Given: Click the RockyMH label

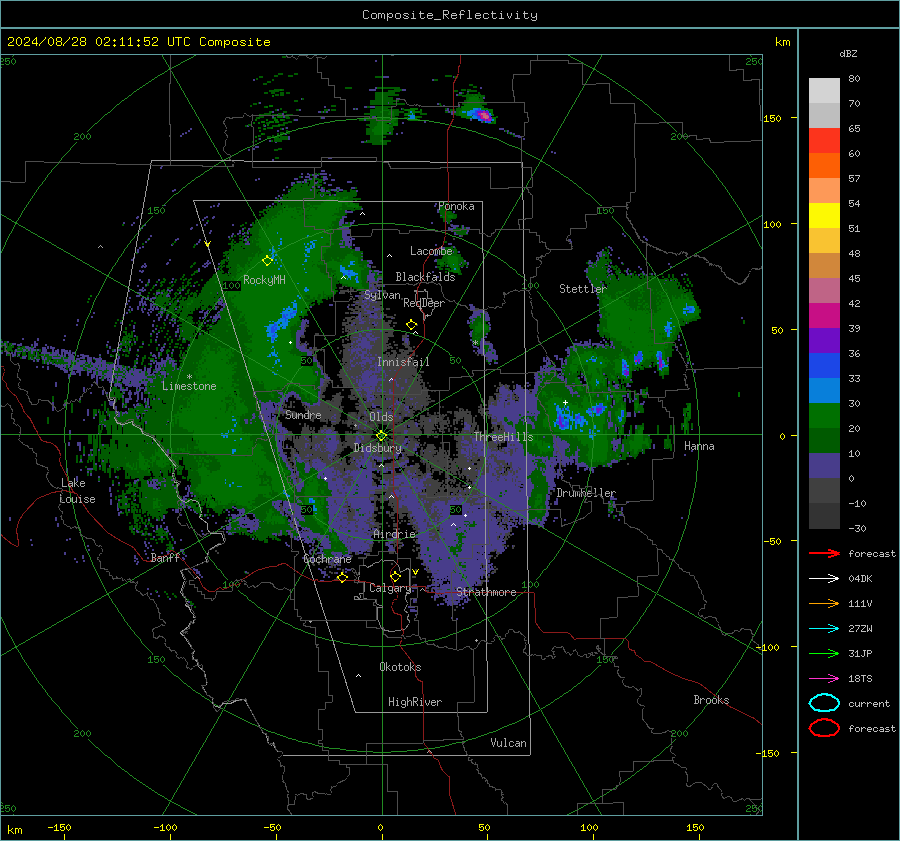Looking at the screenshot, I should pyautogui.click(x=264, y=280).
